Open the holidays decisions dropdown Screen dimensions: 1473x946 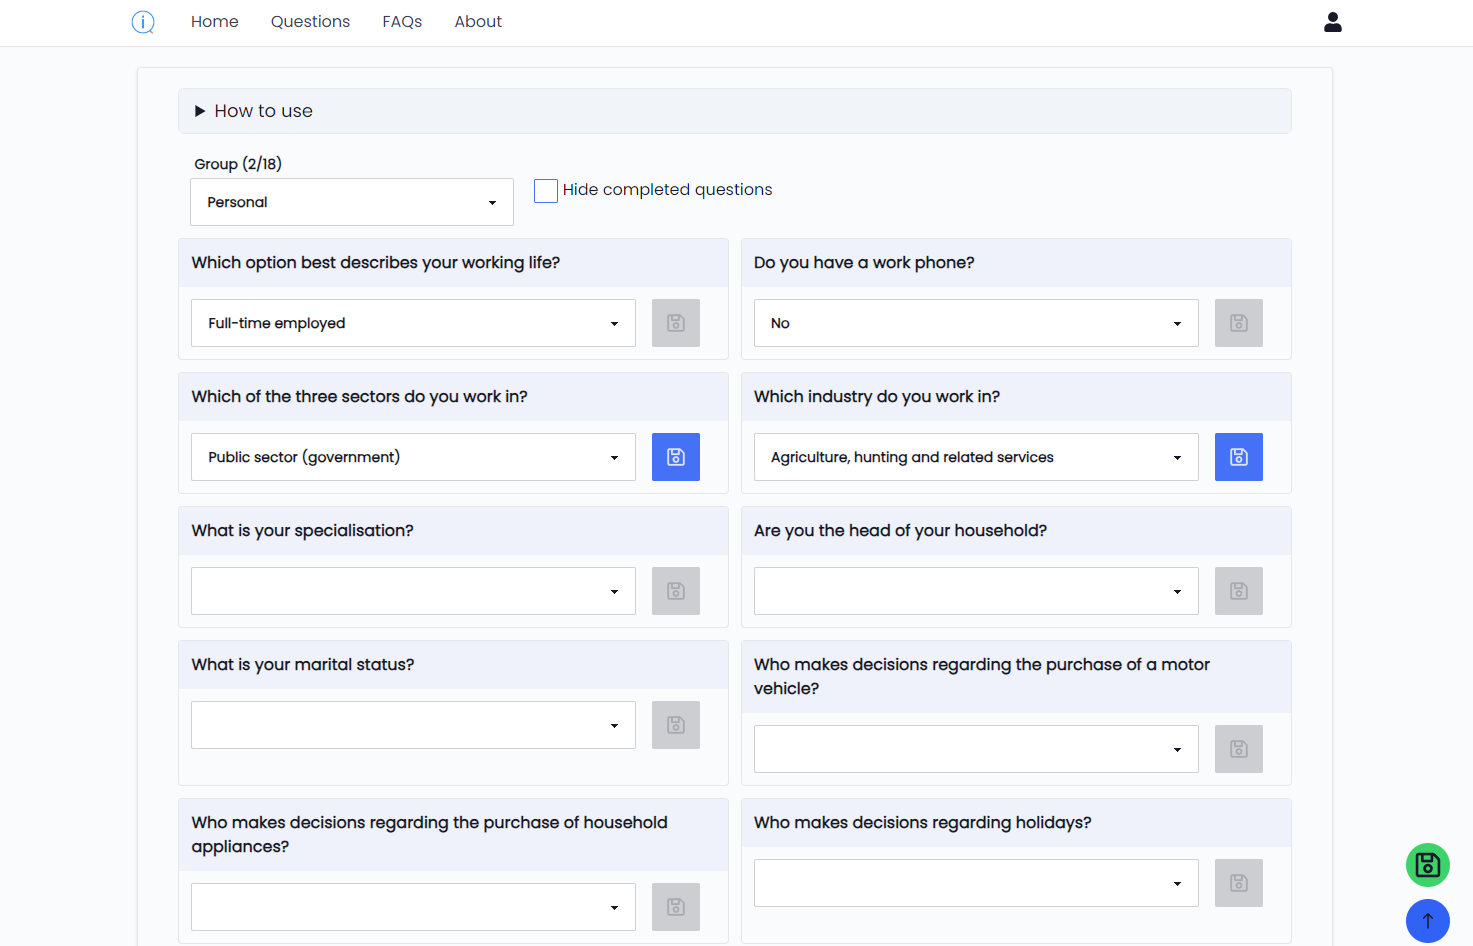[976, 883]
